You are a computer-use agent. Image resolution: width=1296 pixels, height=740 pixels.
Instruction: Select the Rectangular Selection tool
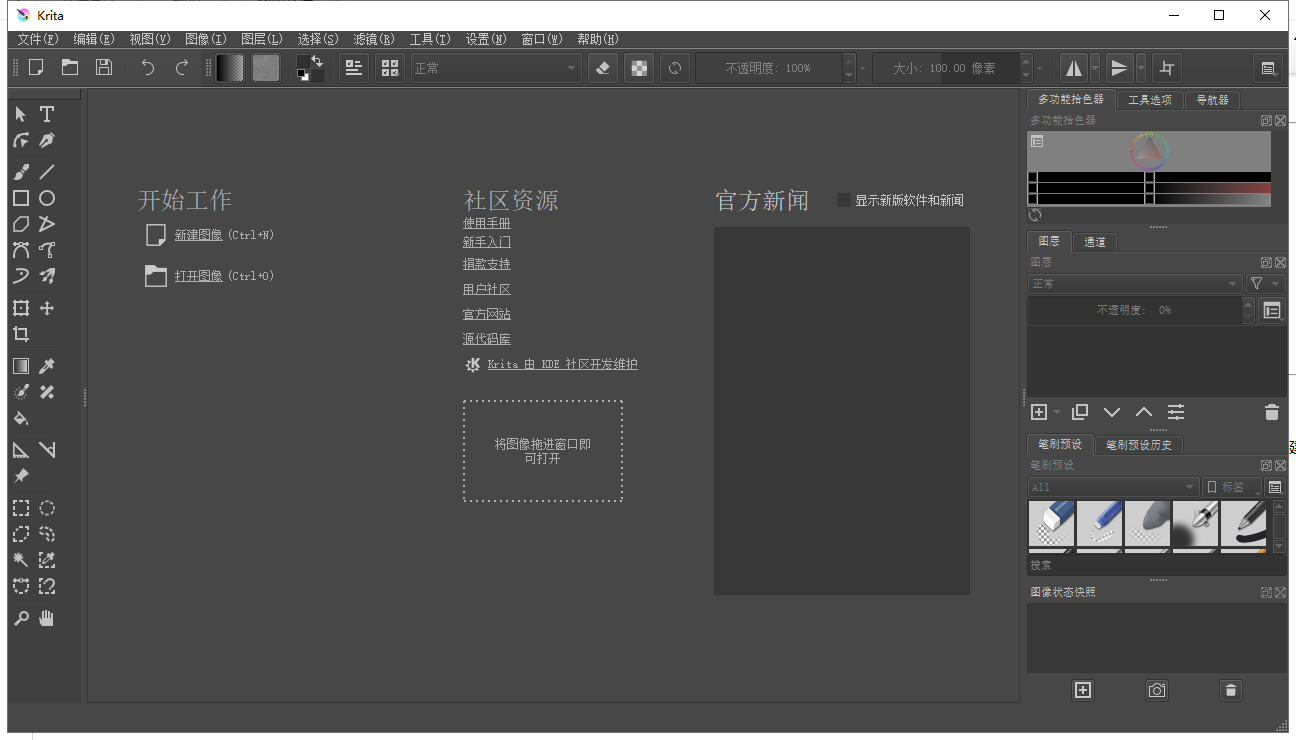(21, 508)
